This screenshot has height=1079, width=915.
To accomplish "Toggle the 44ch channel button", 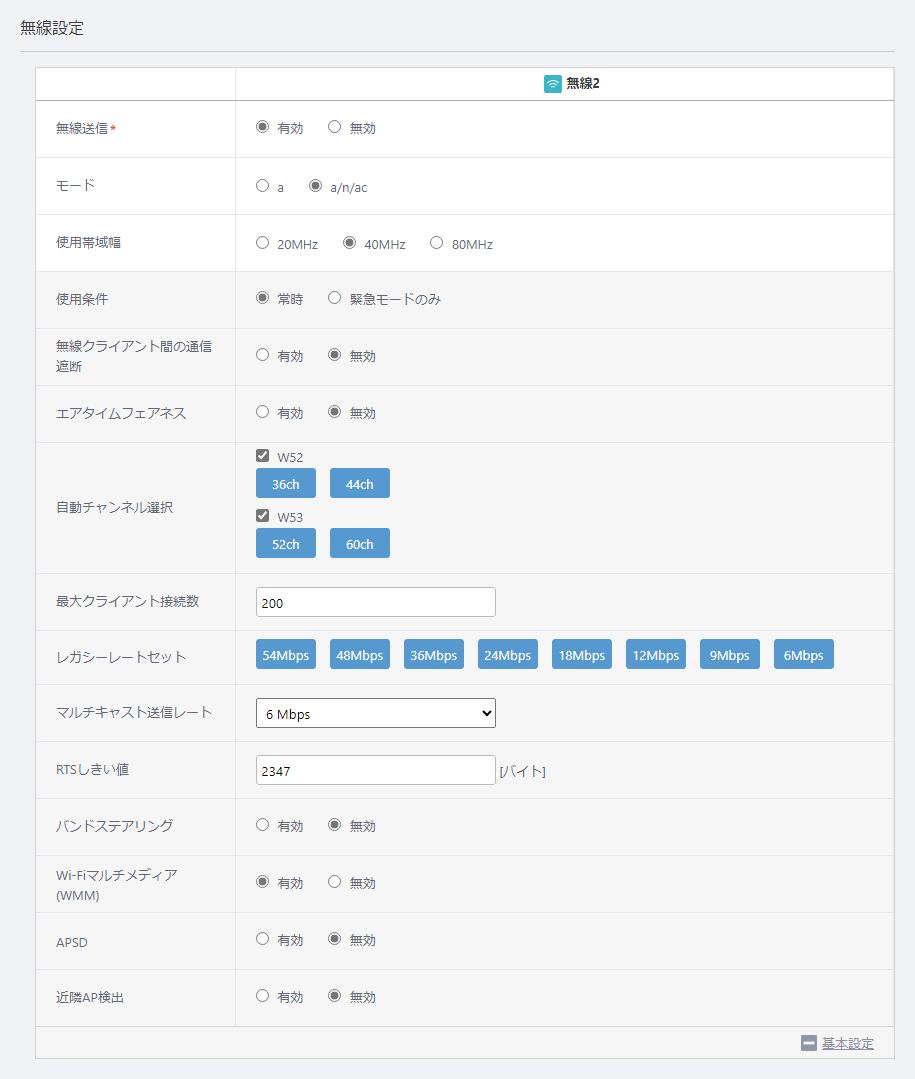I will pyautogui.click(x=360, y=483).
